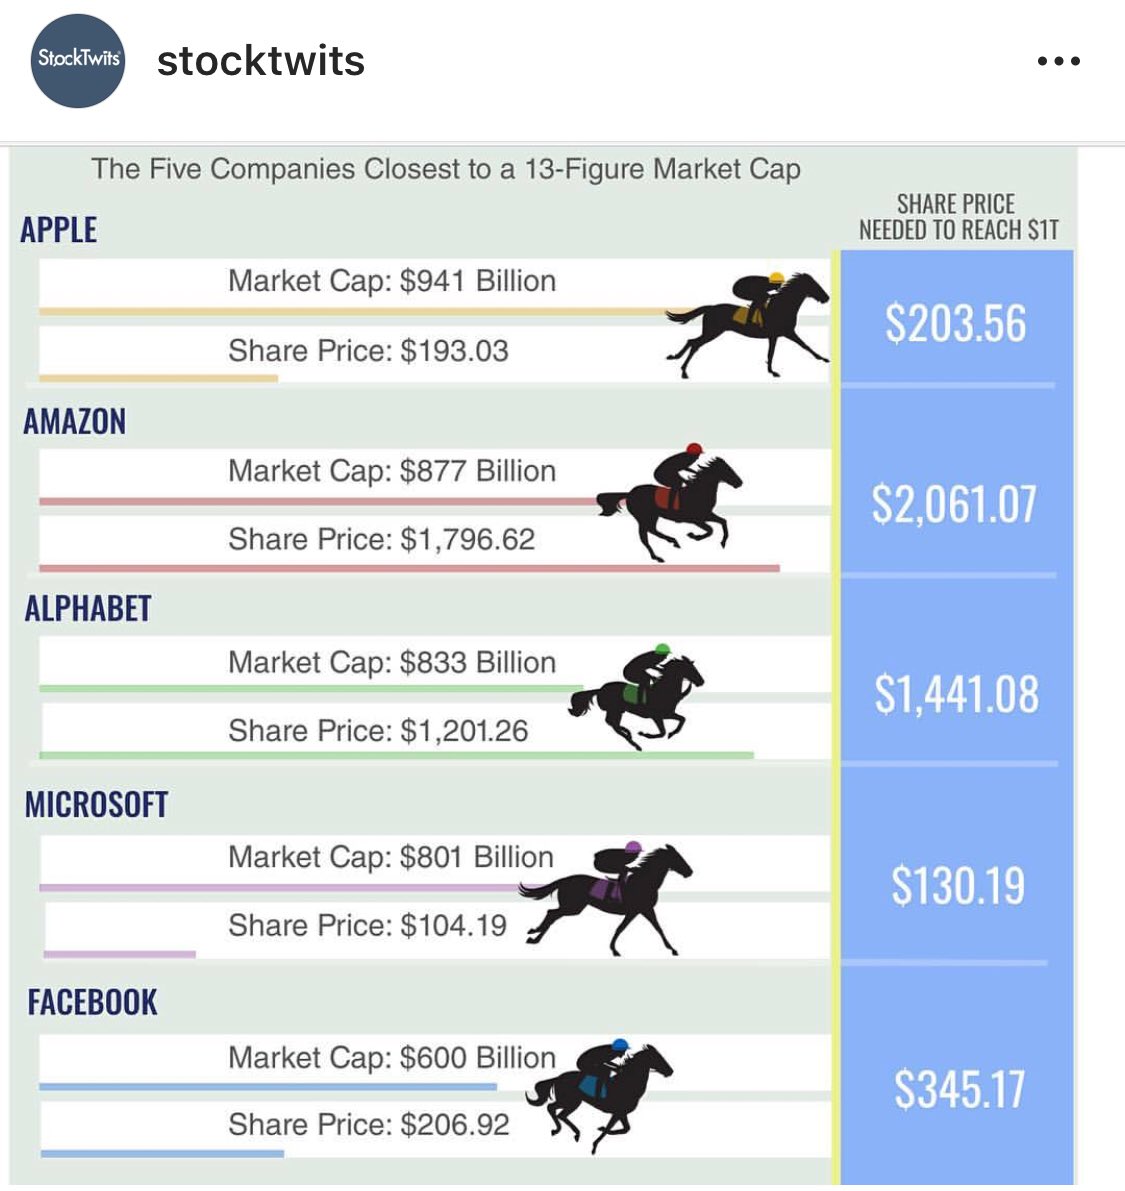Select the $1,441.08 Alphabet target price
This screenshot has height=1191, width=1125.
click(x=956, y=694)
